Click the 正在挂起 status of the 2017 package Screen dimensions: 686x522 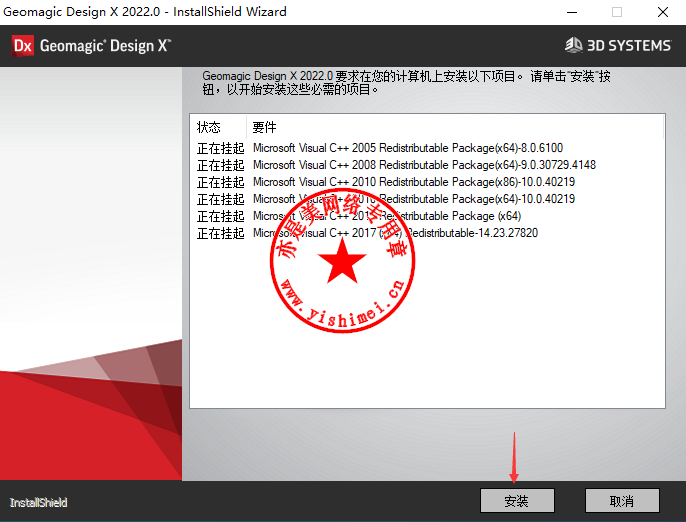point(220,234)
